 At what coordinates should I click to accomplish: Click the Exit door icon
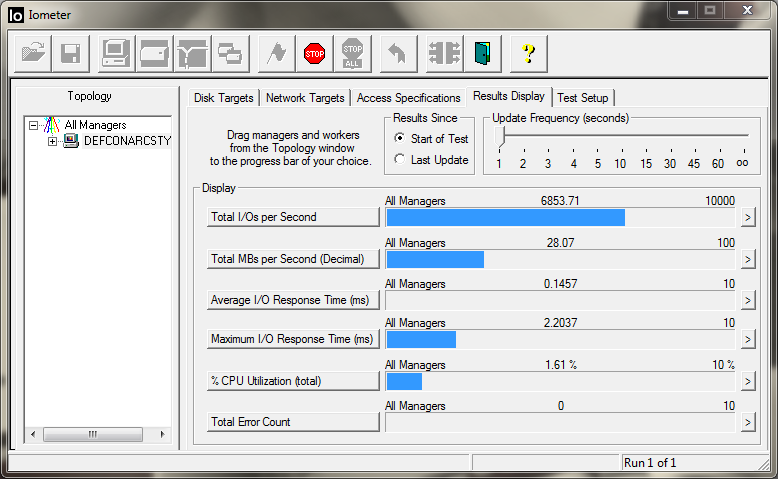[482, 53]
